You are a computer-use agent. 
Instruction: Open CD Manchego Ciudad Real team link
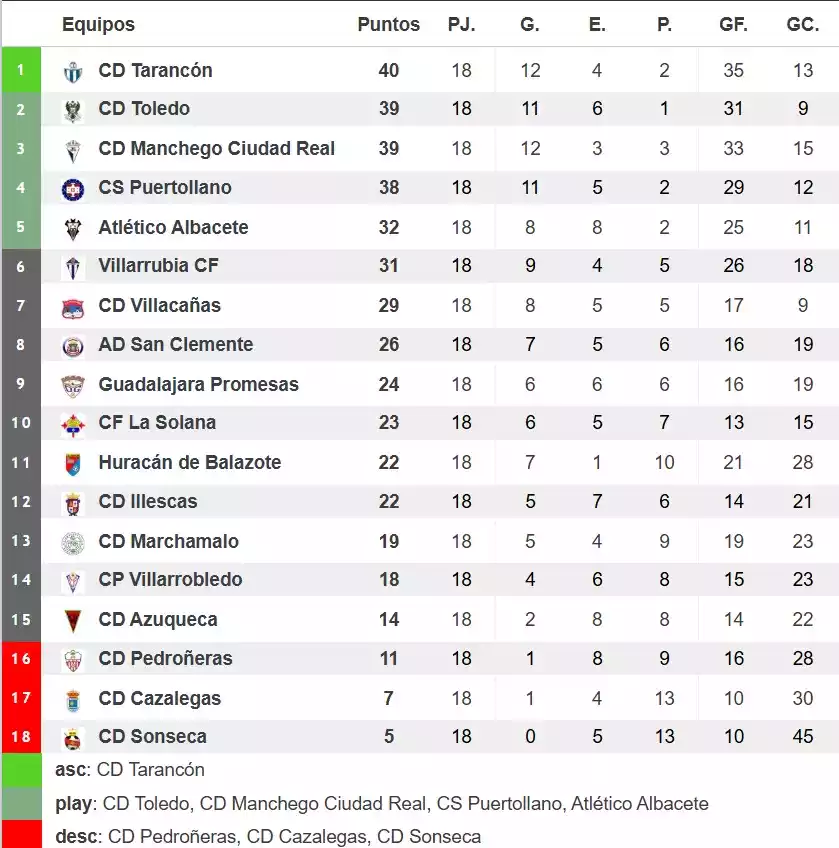216,149
